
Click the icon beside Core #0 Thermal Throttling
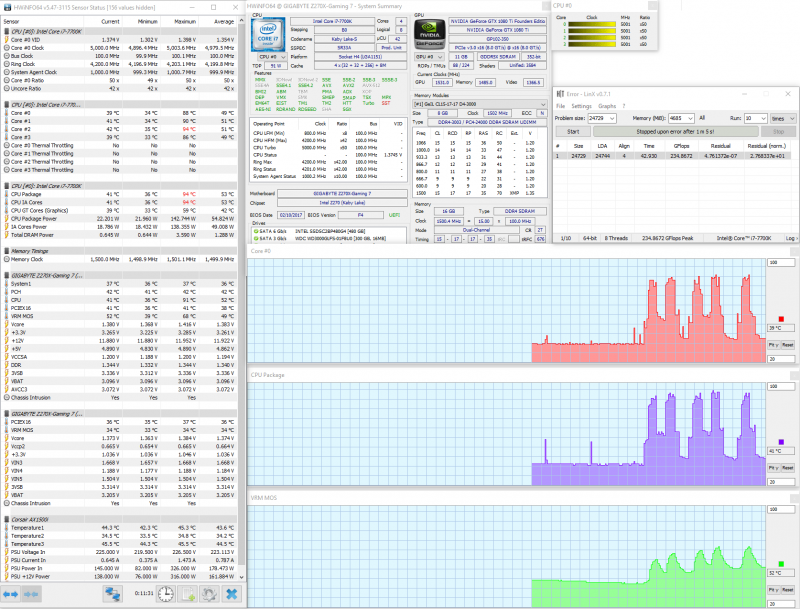7,146
